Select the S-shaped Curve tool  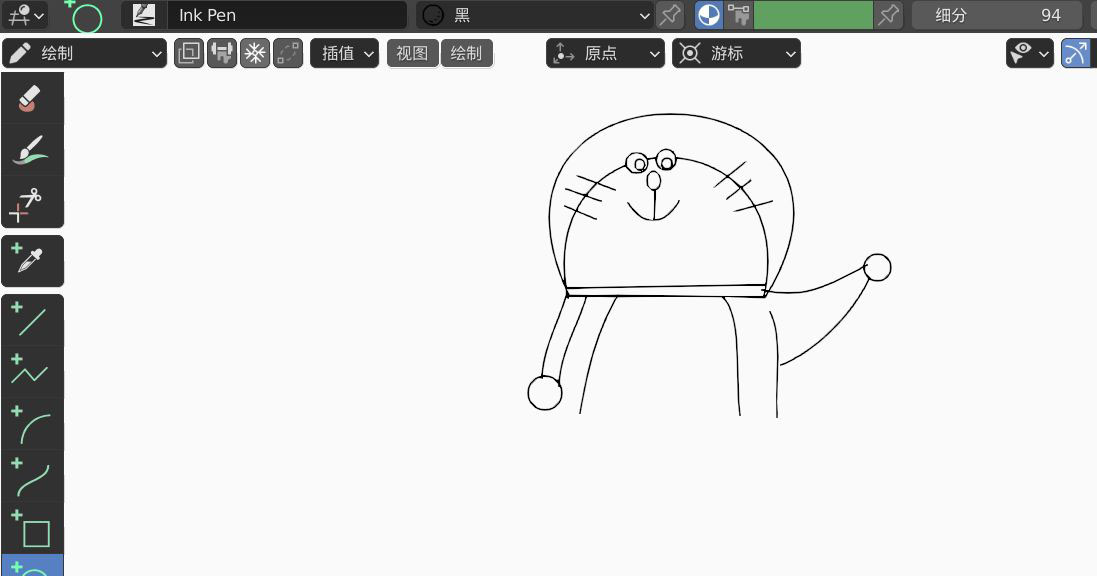(32, 476)
